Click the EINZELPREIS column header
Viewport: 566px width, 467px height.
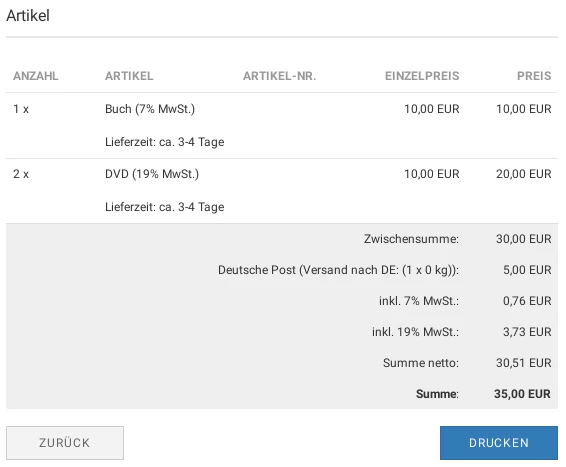pyautogui.click(x=422, y=76)
